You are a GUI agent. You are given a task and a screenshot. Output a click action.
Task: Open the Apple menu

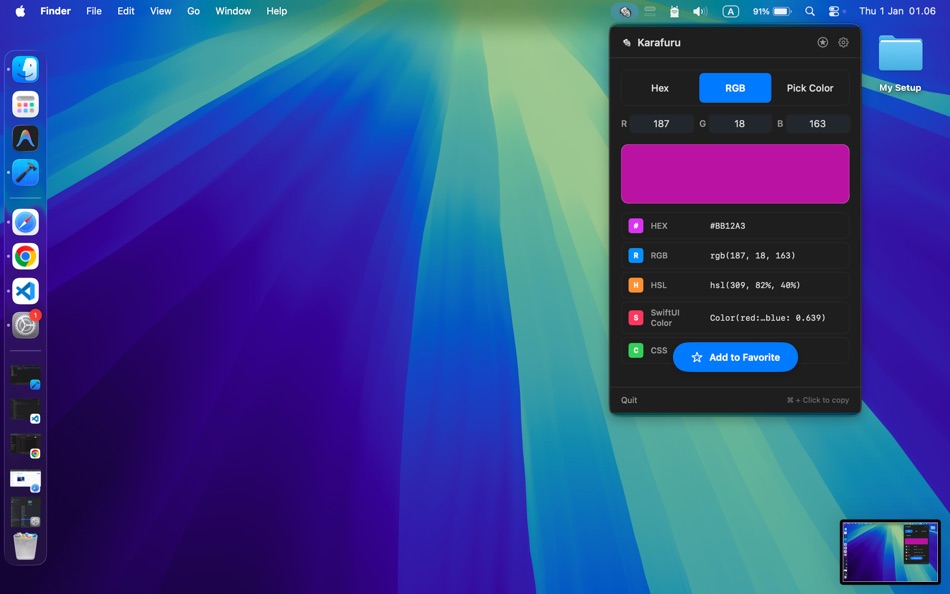click(20, 11)
